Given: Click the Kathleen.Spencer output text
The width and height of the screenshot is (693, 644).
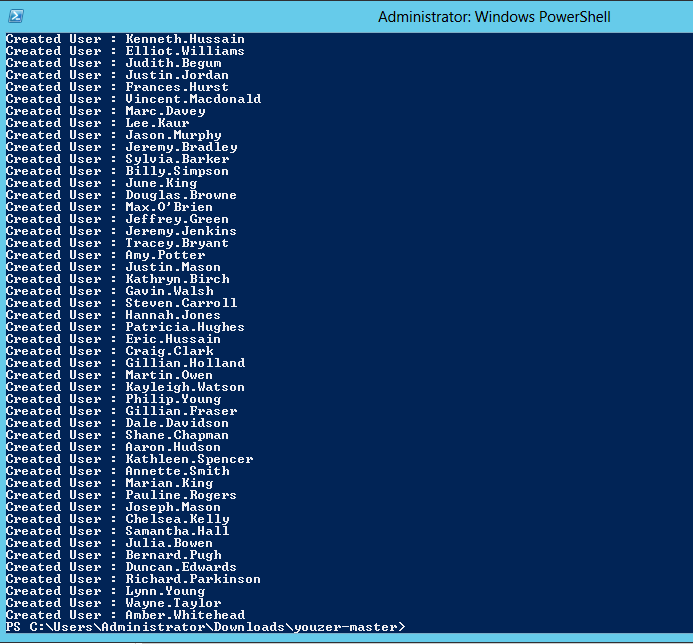Looking at the screenshot, I should [x=188, y=459].
